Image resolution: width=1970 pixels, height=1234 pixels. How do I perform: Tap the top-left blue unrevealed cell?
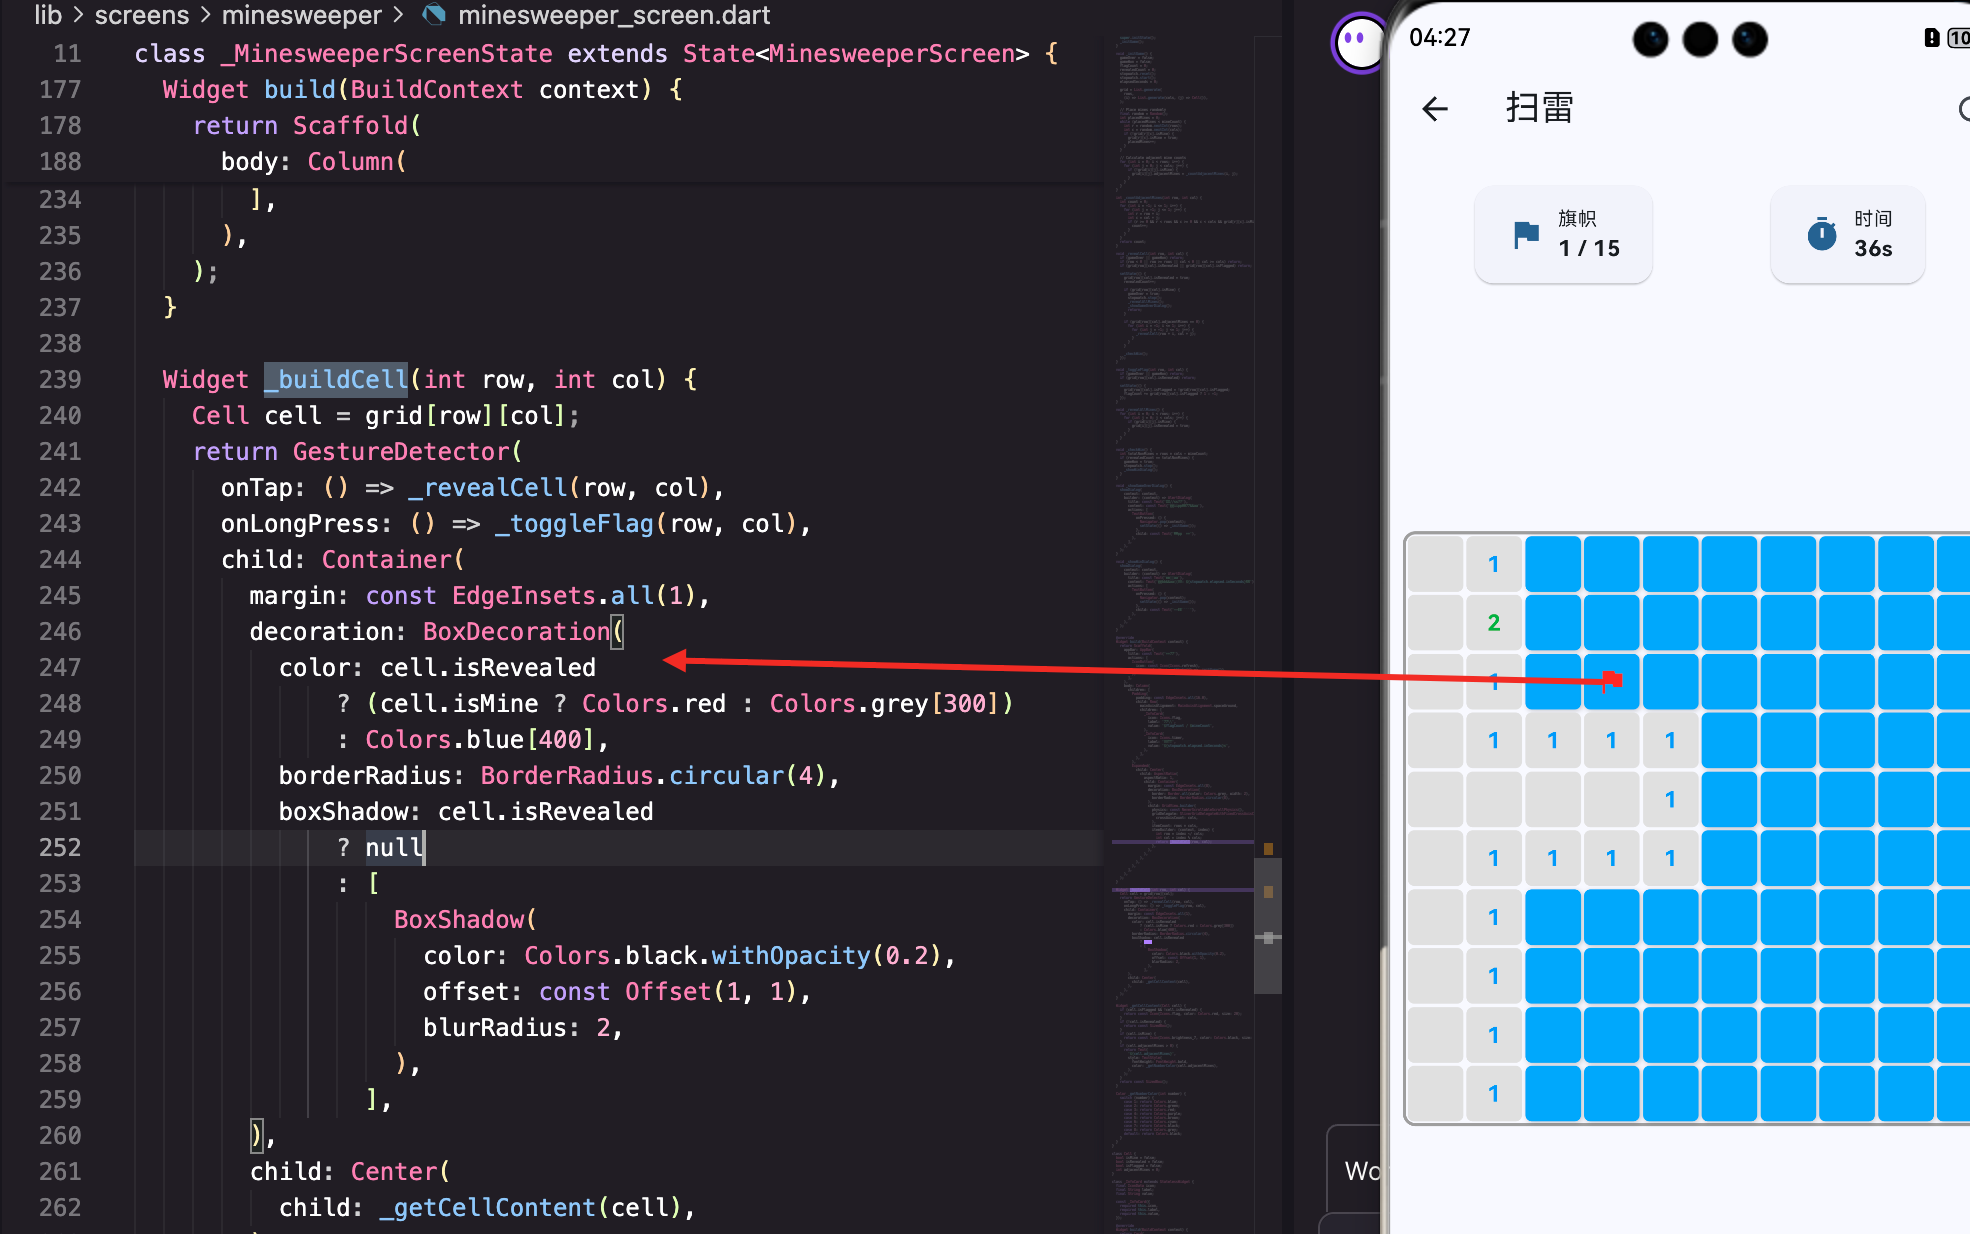pos(1552,564)
